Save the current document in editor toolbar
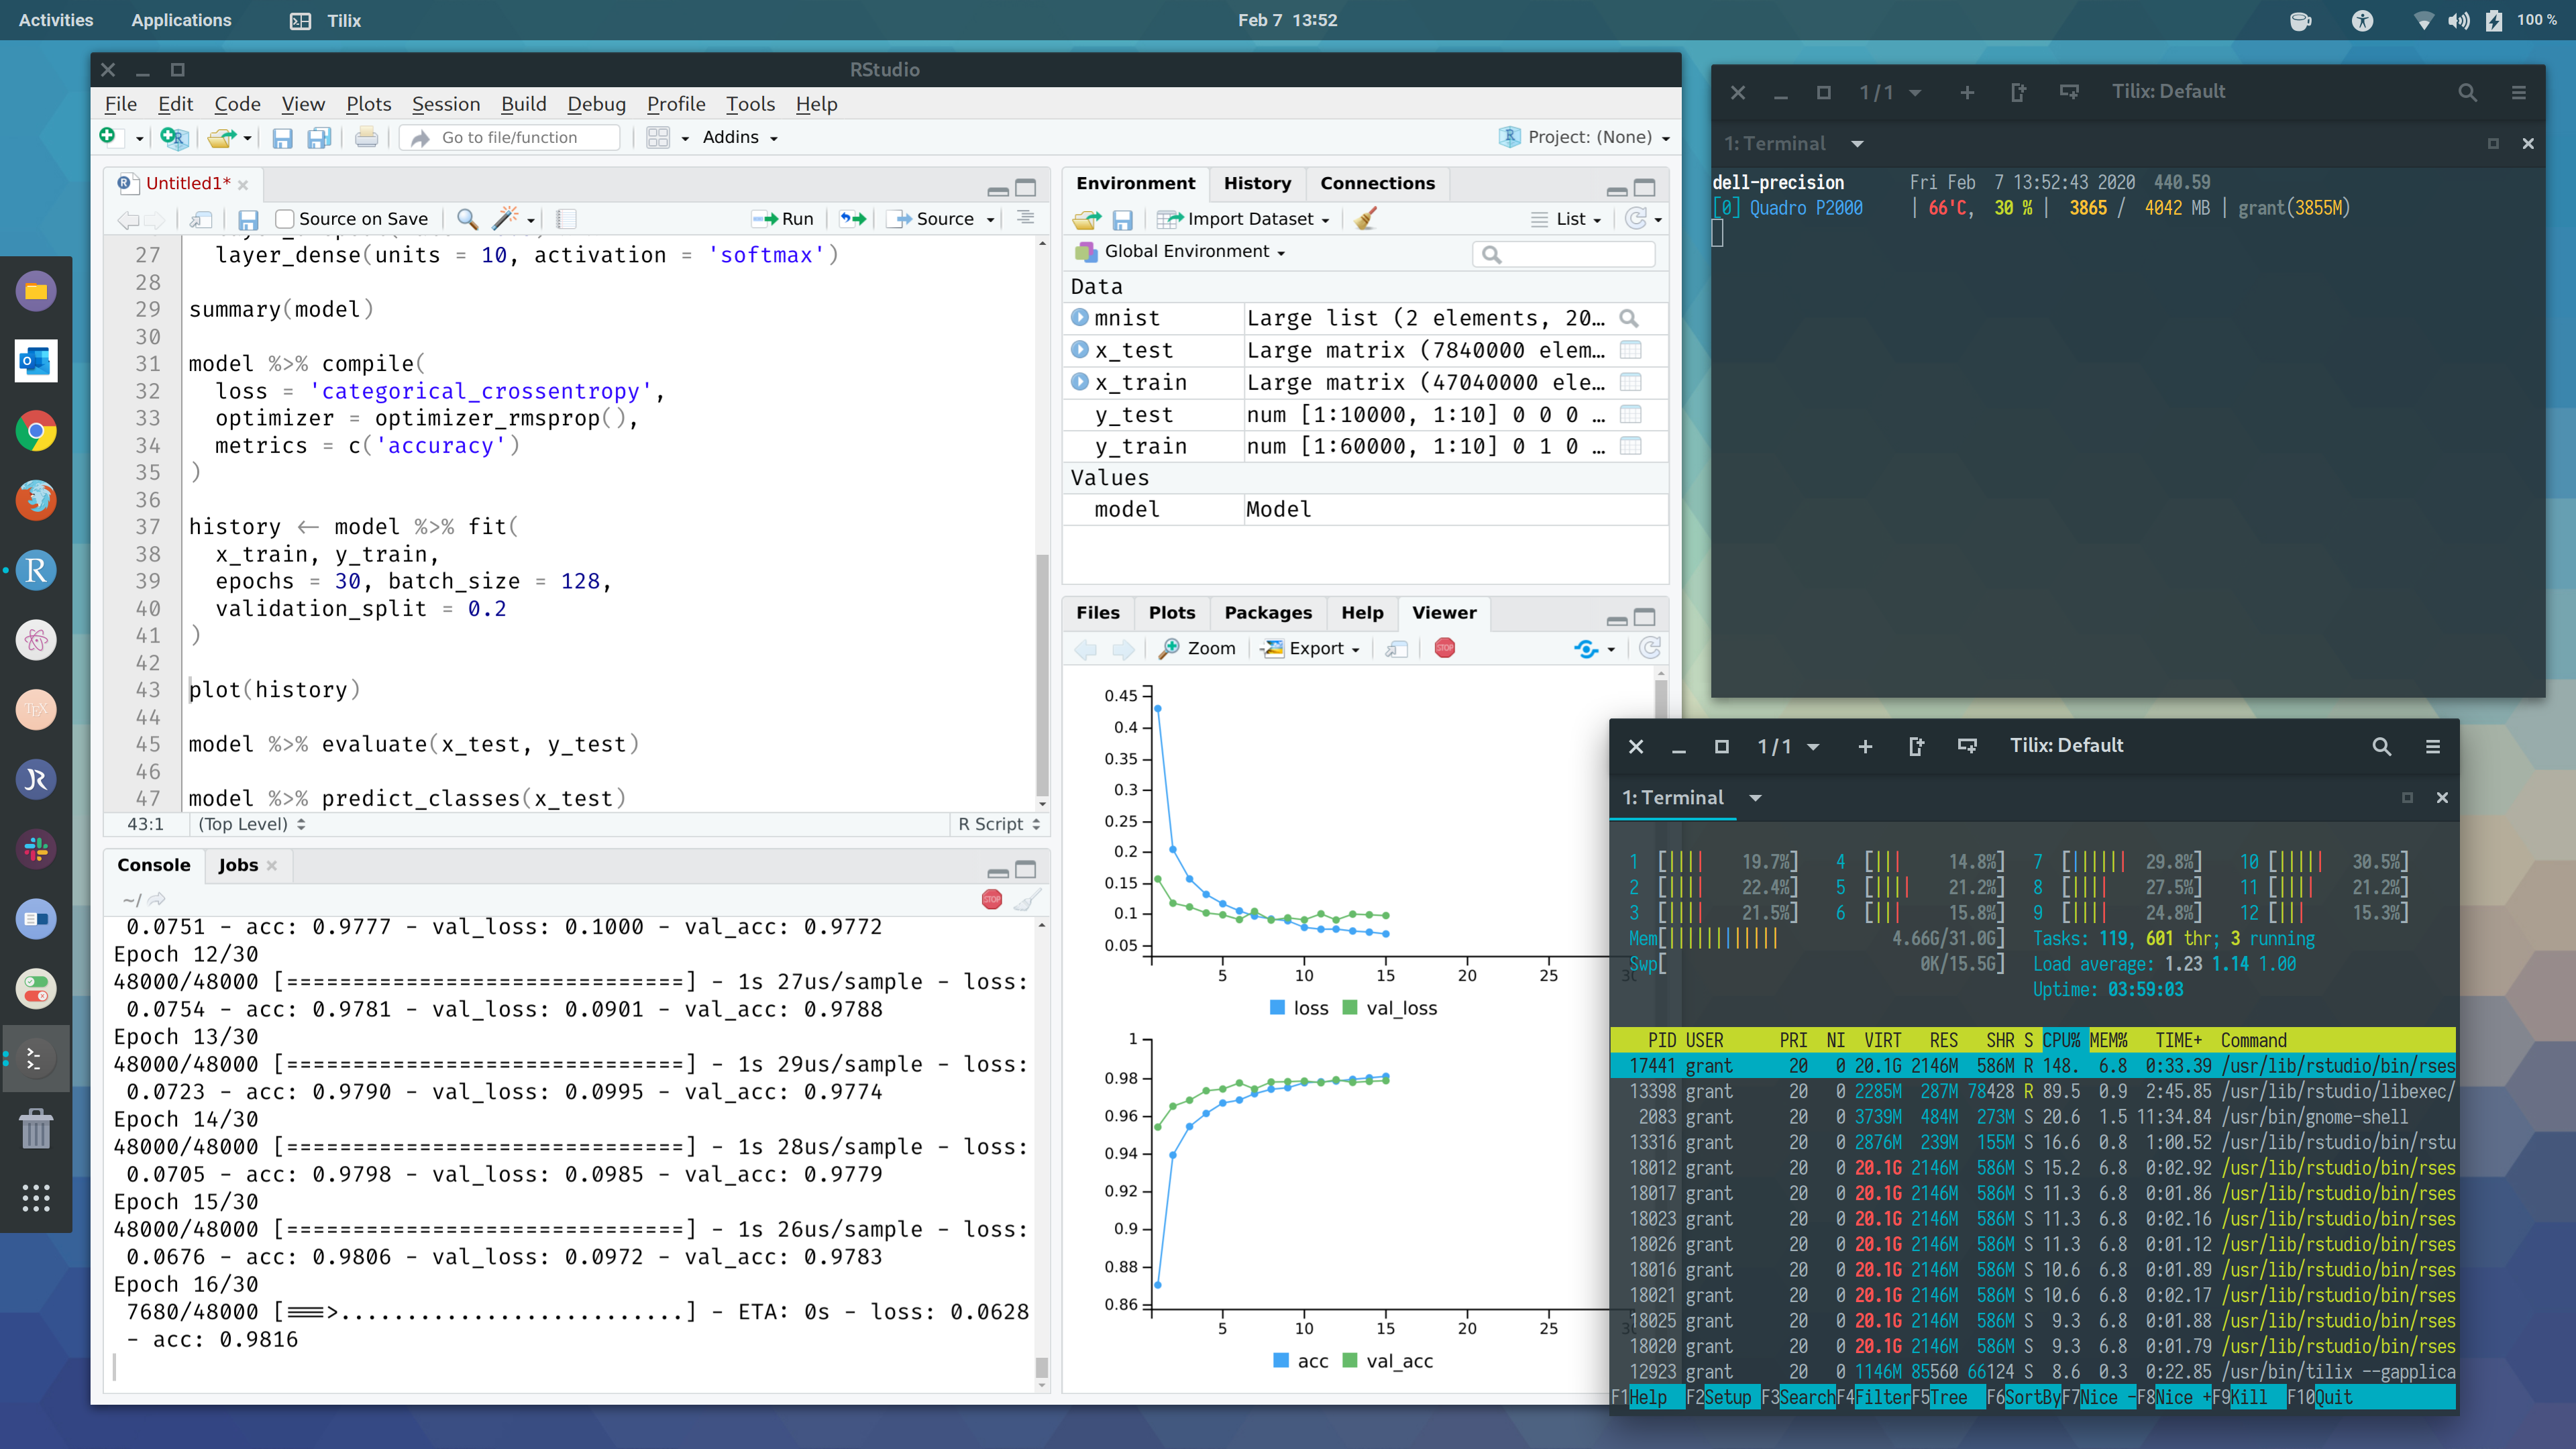2576x1449 pixels. pos(248,219)
